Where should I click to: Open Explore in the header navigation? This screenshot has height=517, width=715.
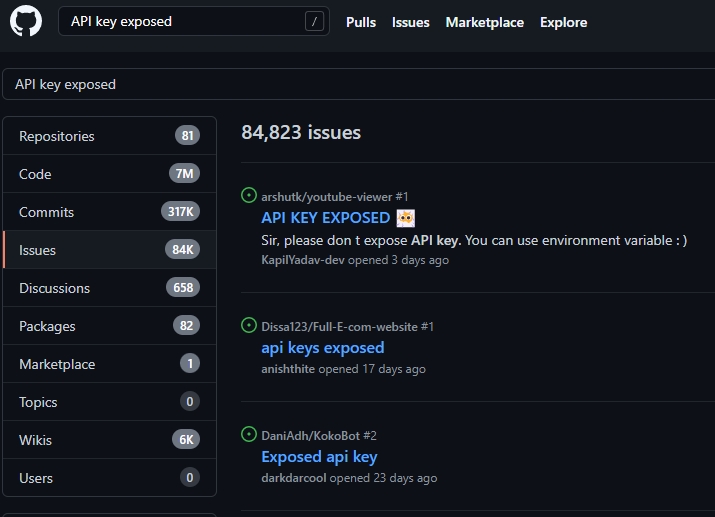tap(563, 22)
